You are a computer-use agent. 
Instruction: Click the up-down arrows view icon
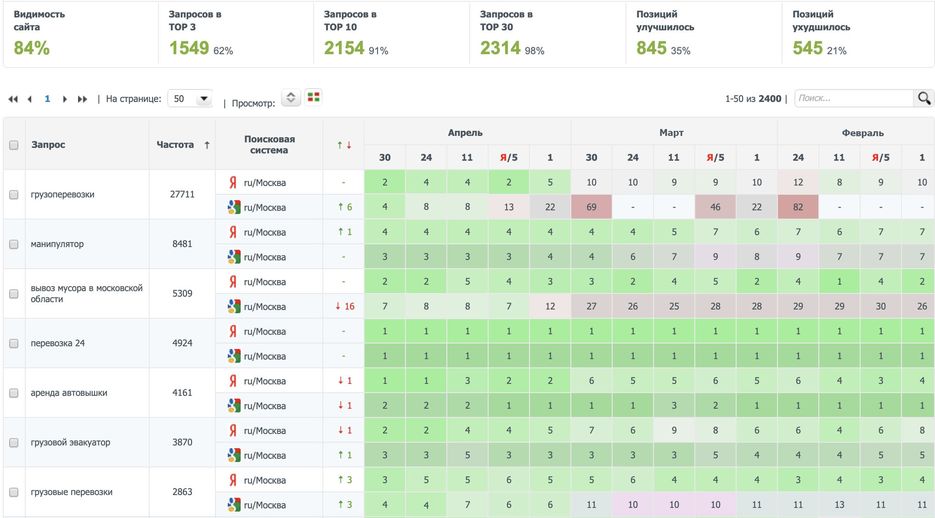[x=291, y=97]
